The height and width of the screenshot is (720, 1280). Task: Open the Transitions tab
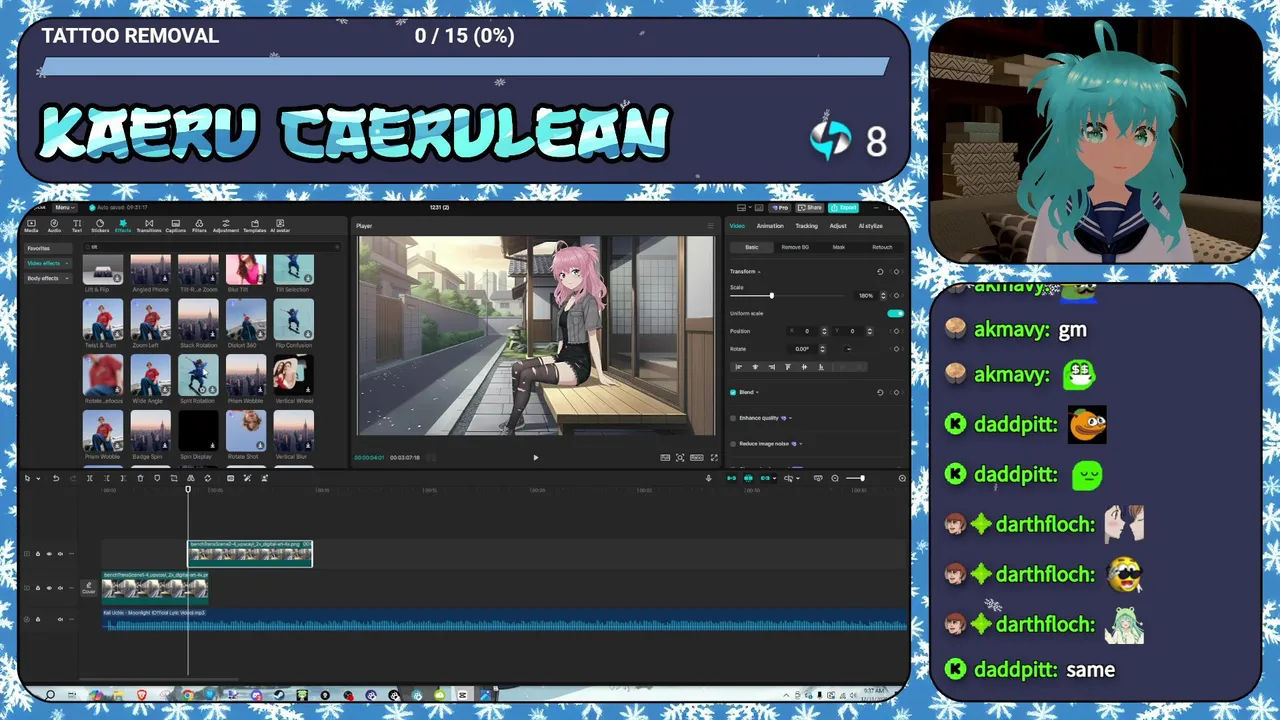pos(149,226)
